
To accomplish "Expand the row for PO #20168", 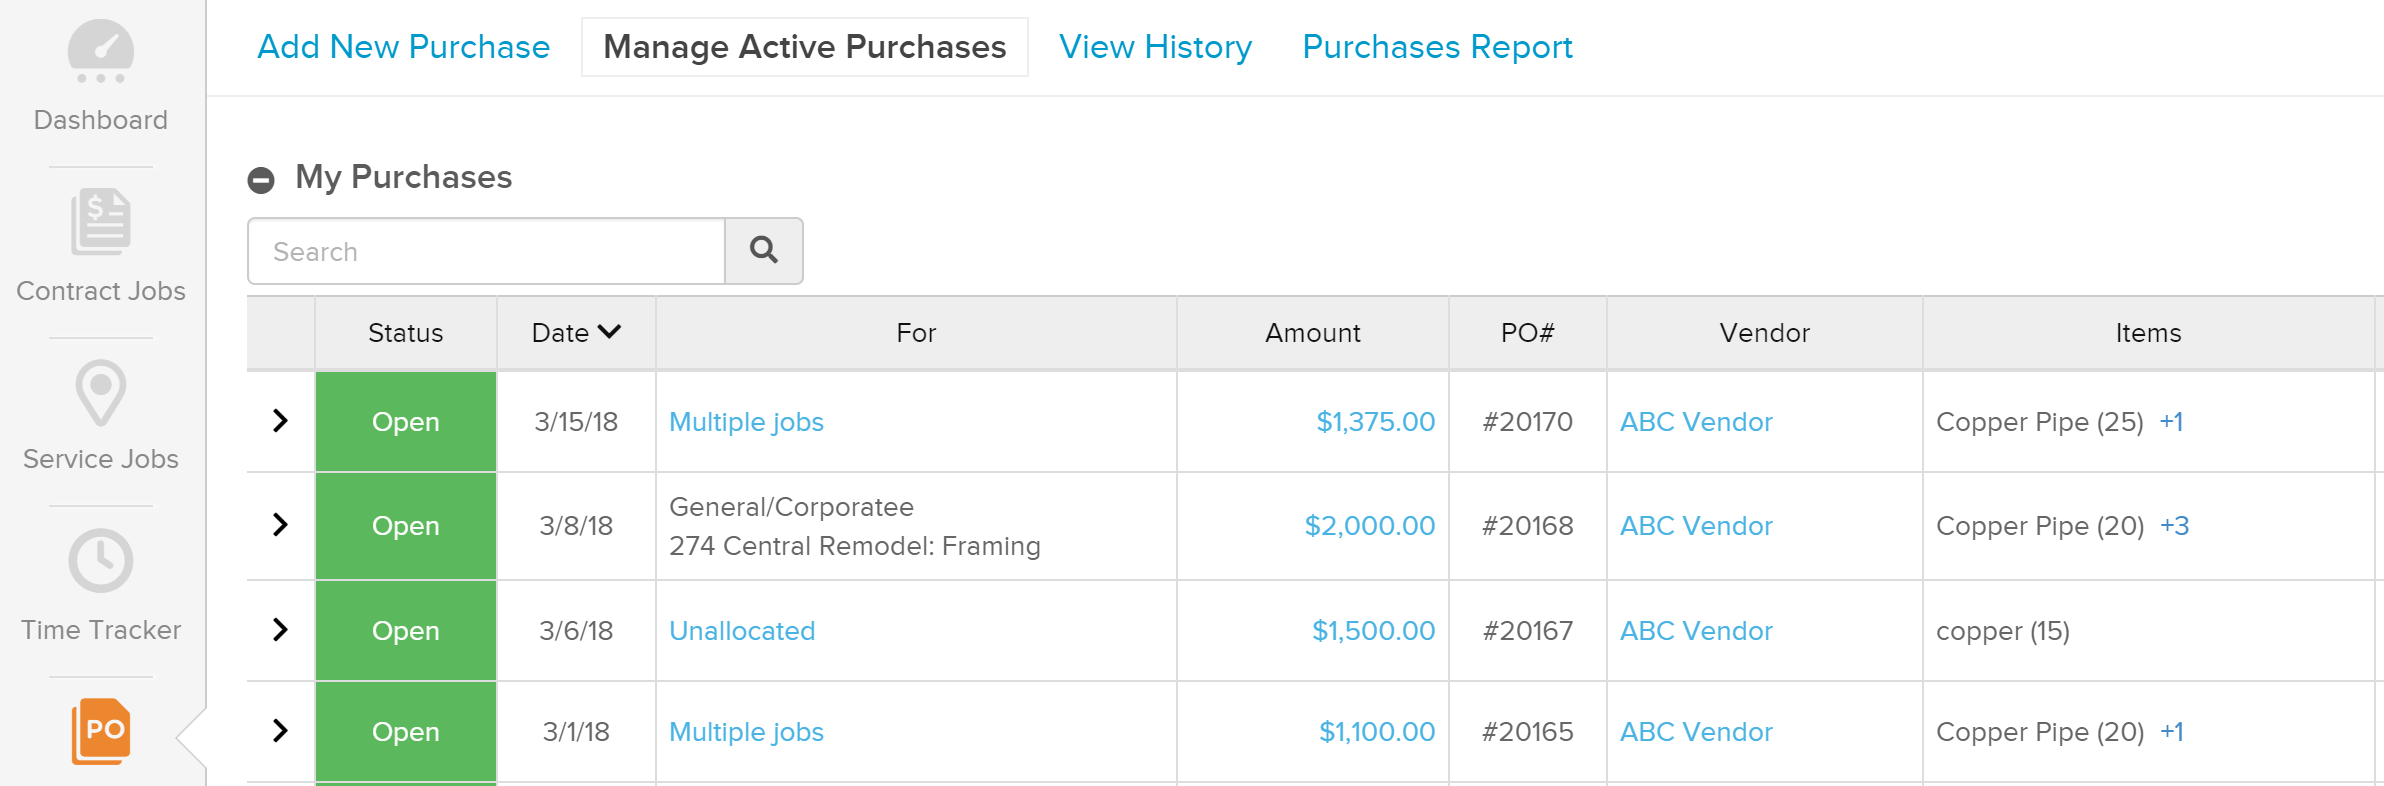I will [281, 525].
